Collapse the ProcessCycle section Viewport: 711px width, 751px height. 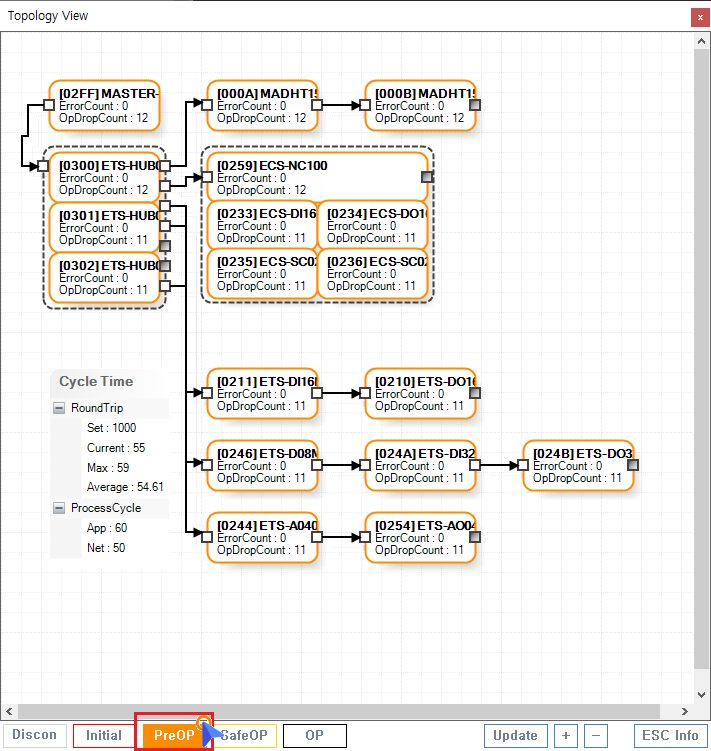point(60,508)
